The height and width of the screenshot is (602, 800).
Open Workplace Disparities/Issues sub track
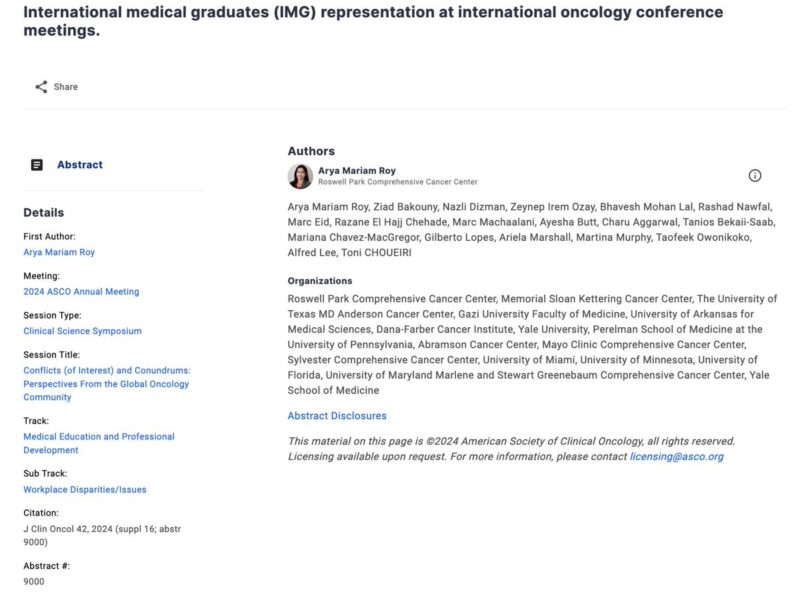[85, 489]
